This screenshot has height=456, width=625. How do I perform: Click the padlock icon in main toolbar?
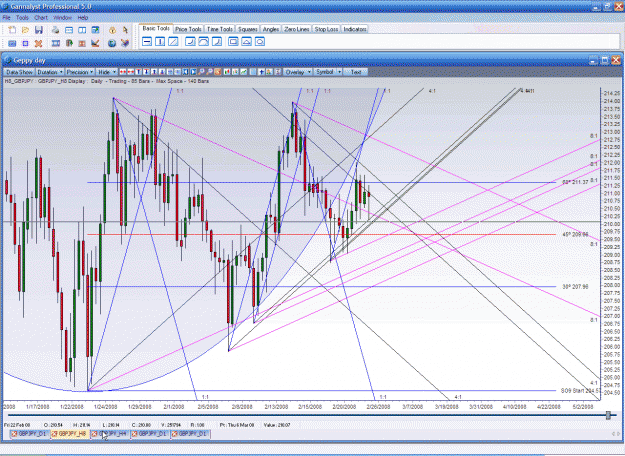(112, 30)
